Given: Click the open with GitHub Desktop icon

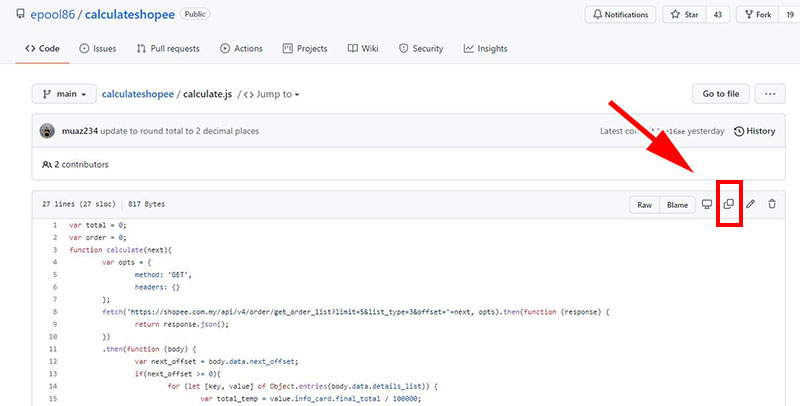Looking at the screenshot, I should 707,204.
